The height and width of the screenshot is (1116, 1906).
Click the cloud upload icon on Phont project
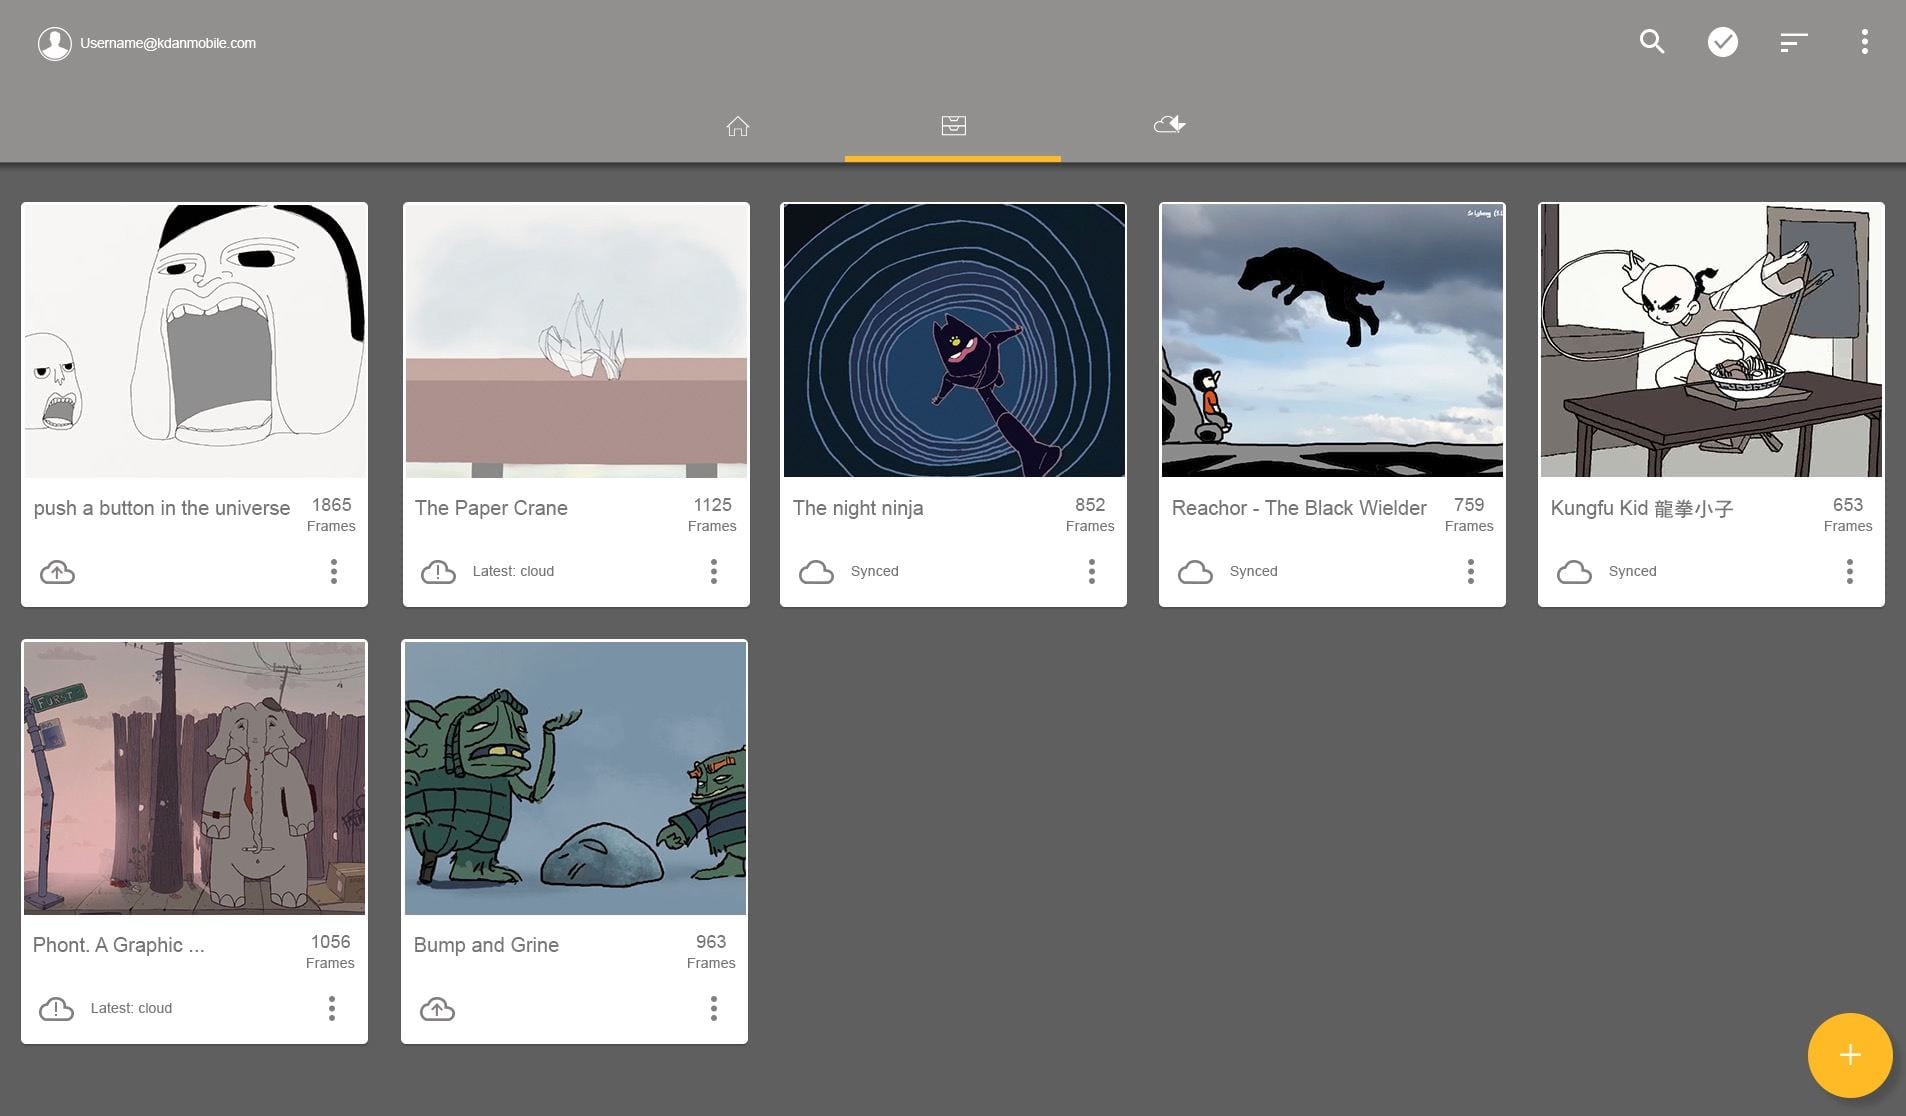click(57, 1008)
